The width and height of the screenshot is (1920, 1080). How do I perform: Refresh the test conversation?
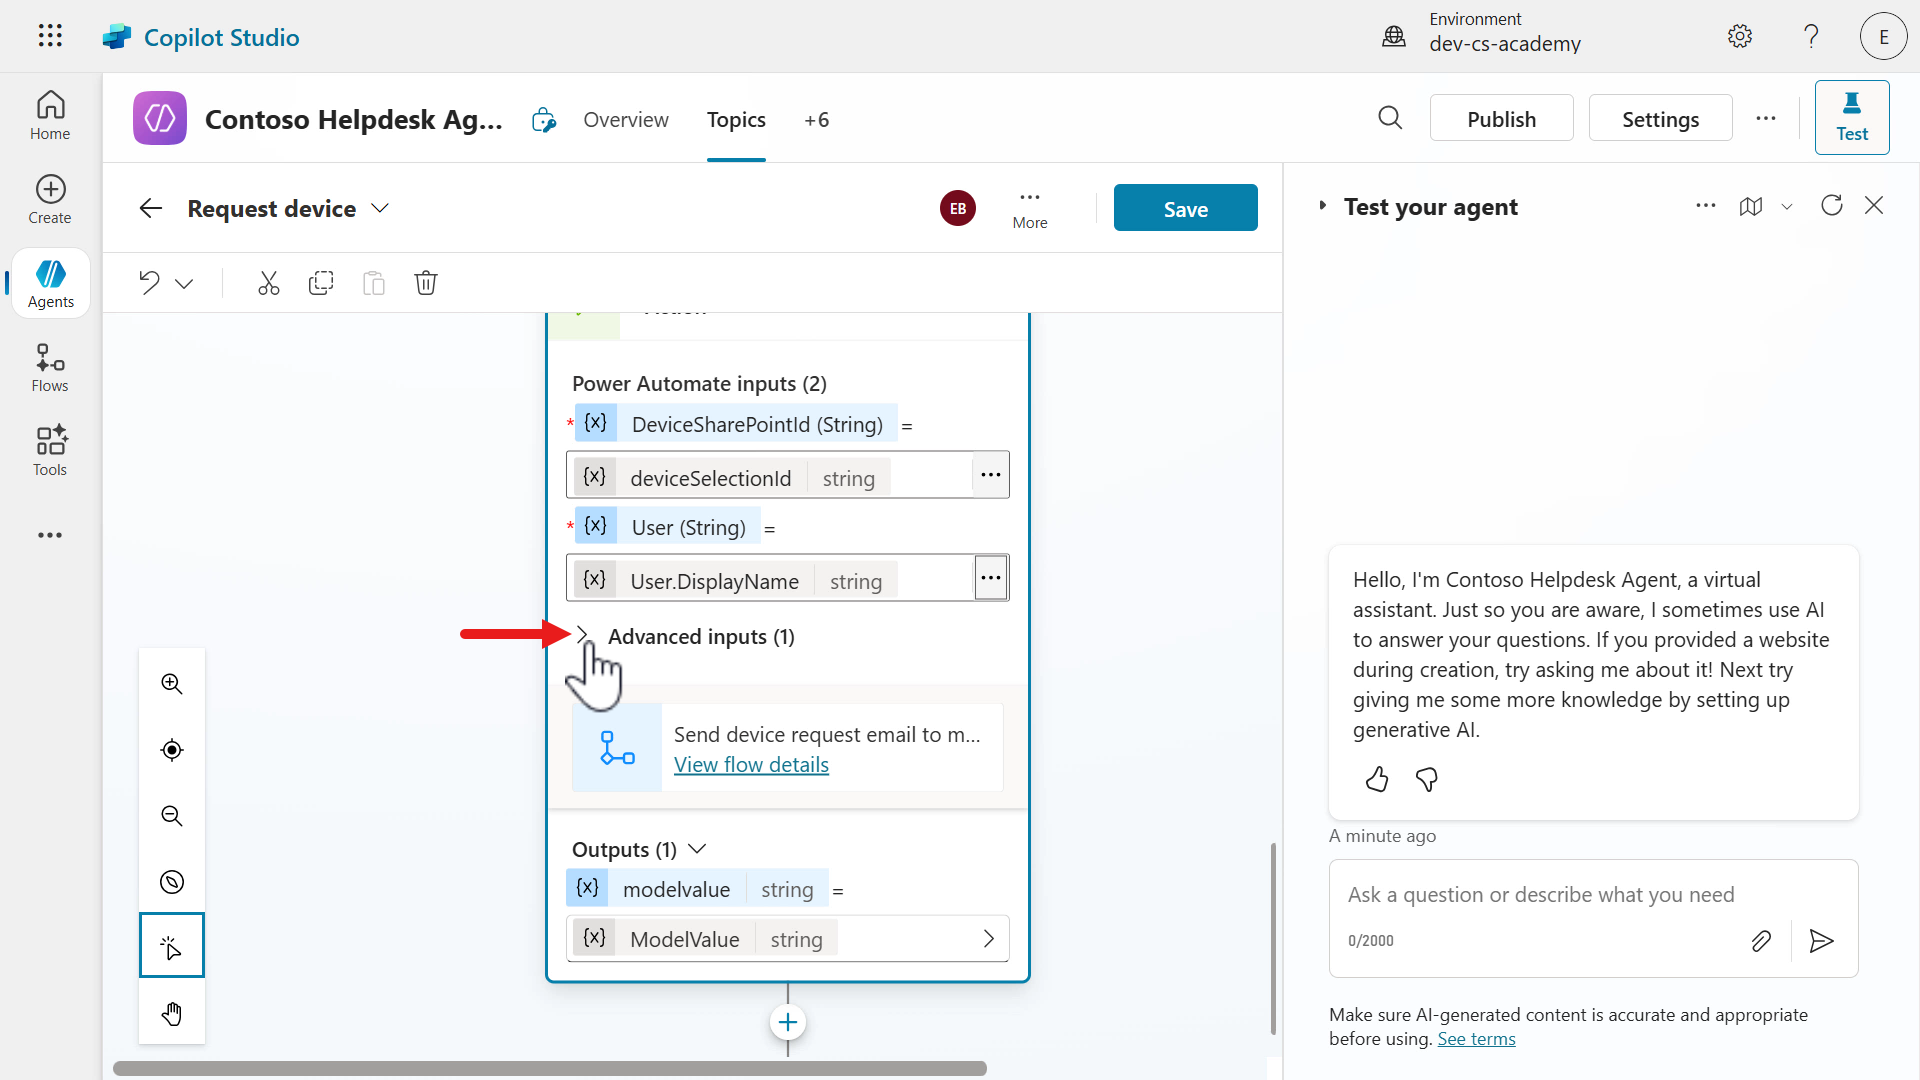pos(1832,206)
